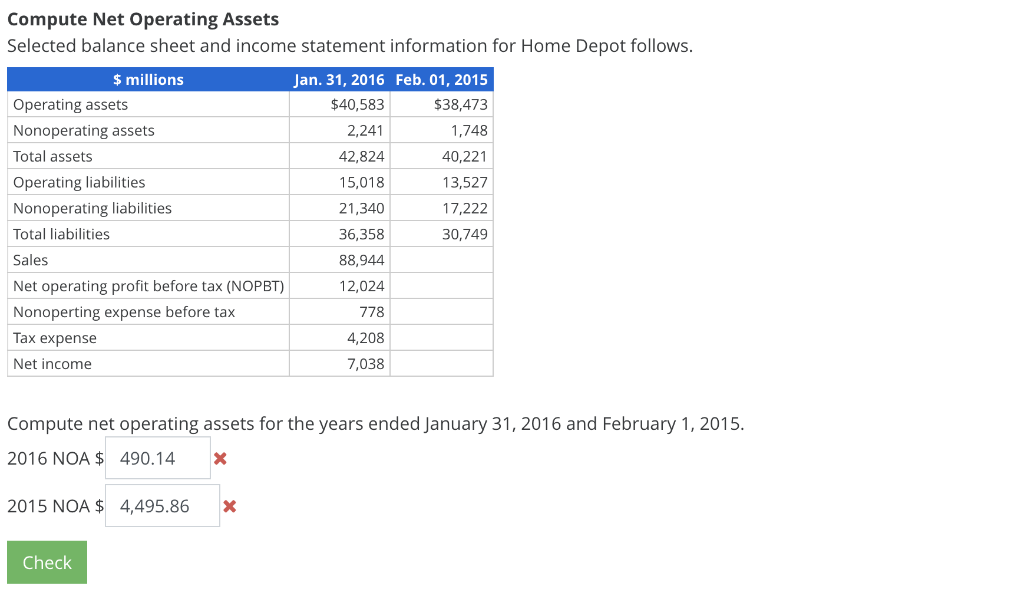Viewport: 1024px width, 612px height.
Task: Click the Feb. 01, 2015 column header
Action: [441, 79]
